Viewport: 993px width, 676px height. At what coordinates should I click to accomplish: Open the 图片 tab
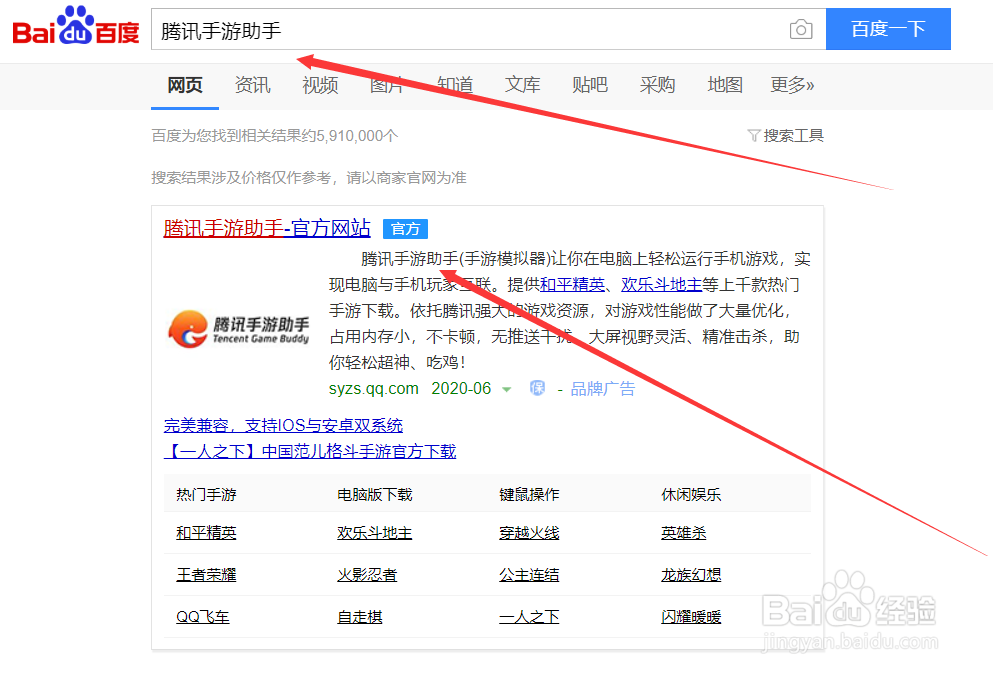pyautogui.click(x=387, y=85)
